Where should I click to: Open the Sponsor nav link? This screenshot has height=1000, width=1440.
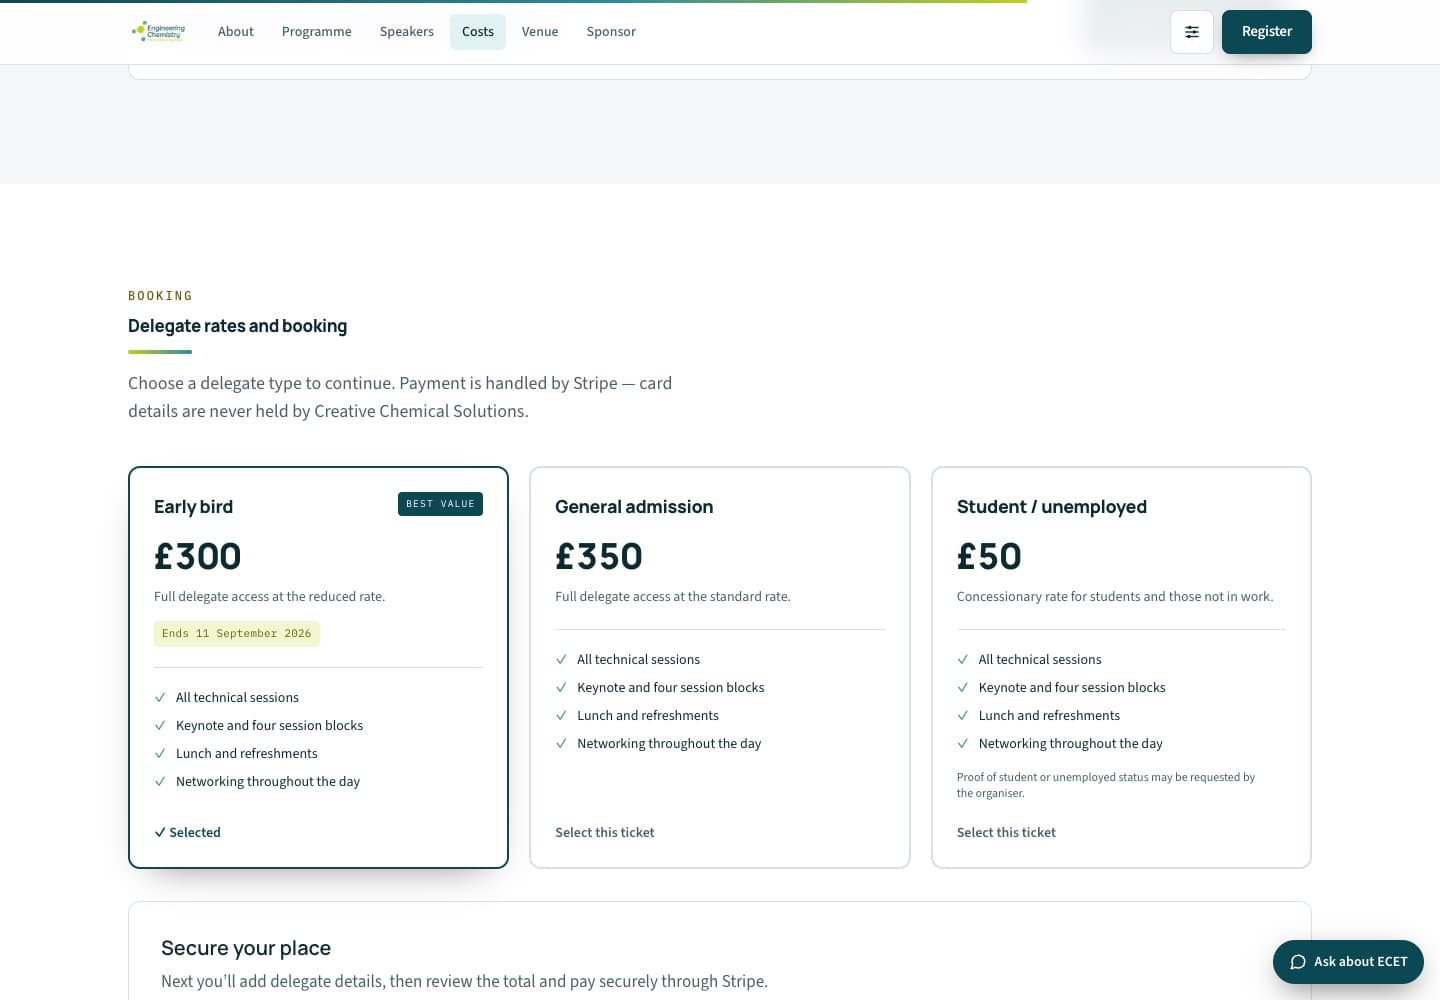tap(611, 32)
